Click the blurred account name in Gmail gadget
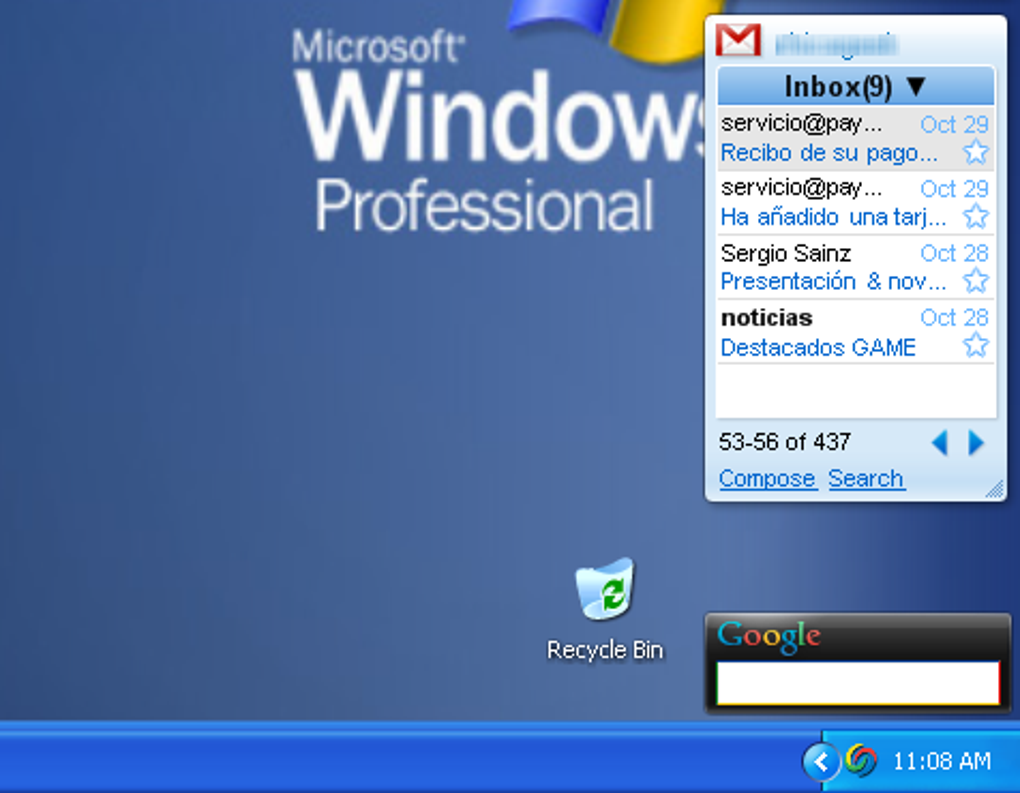This screenshot has width=1020, height=793. (837, 44)
